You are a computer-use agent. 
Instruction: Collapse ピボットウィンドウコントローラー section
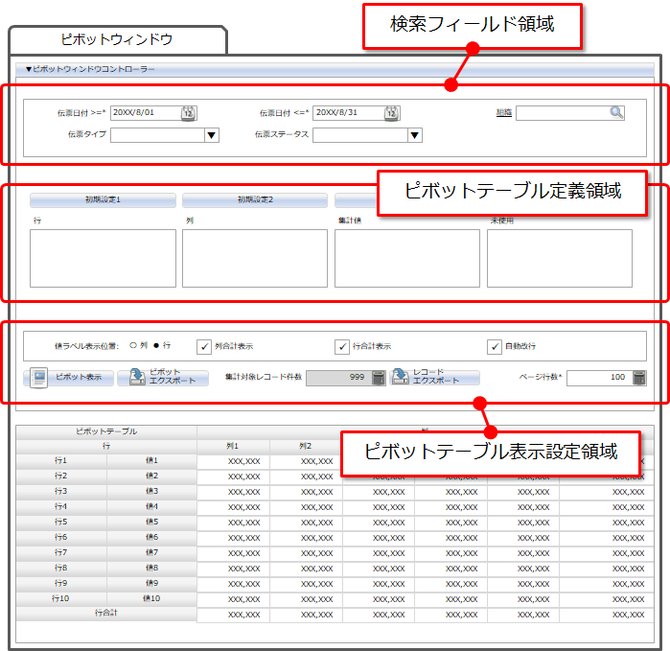pyautogui.click(x=29, y=69)
